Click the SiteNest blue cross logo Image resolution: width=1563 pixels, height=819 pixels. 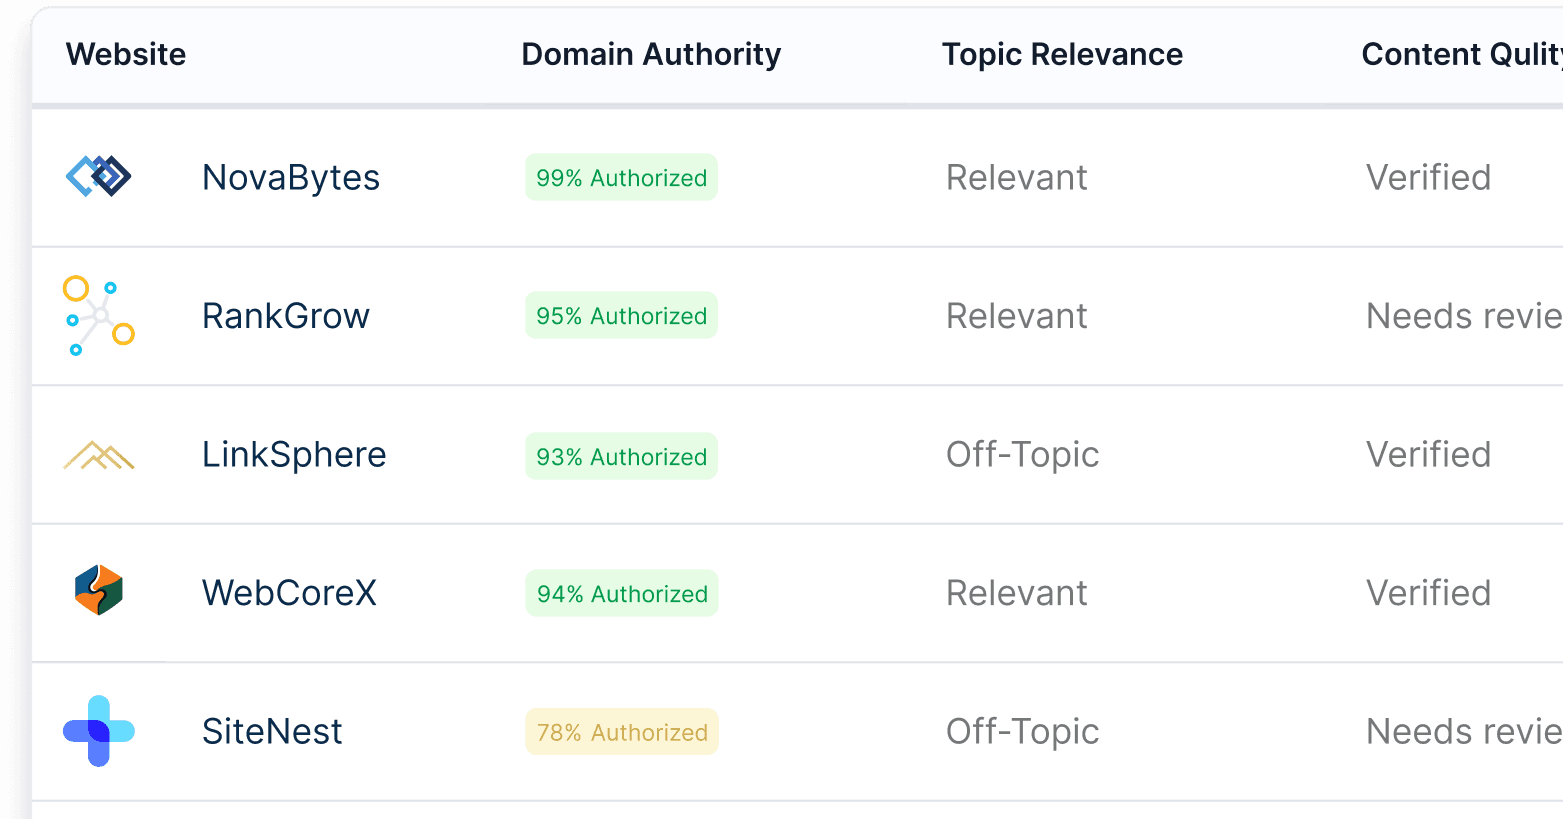pos(98,731)
